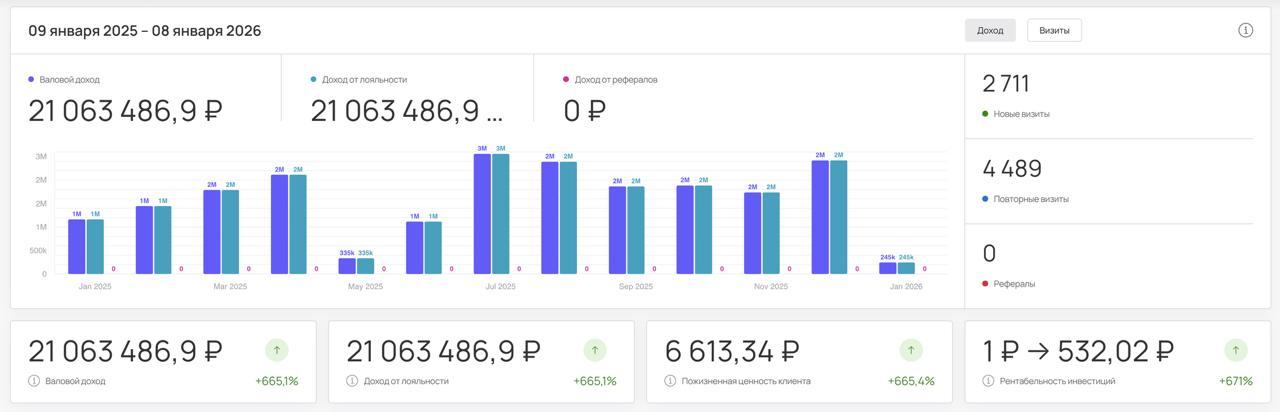Click the teal bar for Sep 2025
The width and height of the screenshot is (1280, 412).
pyautogui.click(x=636, y=230)
